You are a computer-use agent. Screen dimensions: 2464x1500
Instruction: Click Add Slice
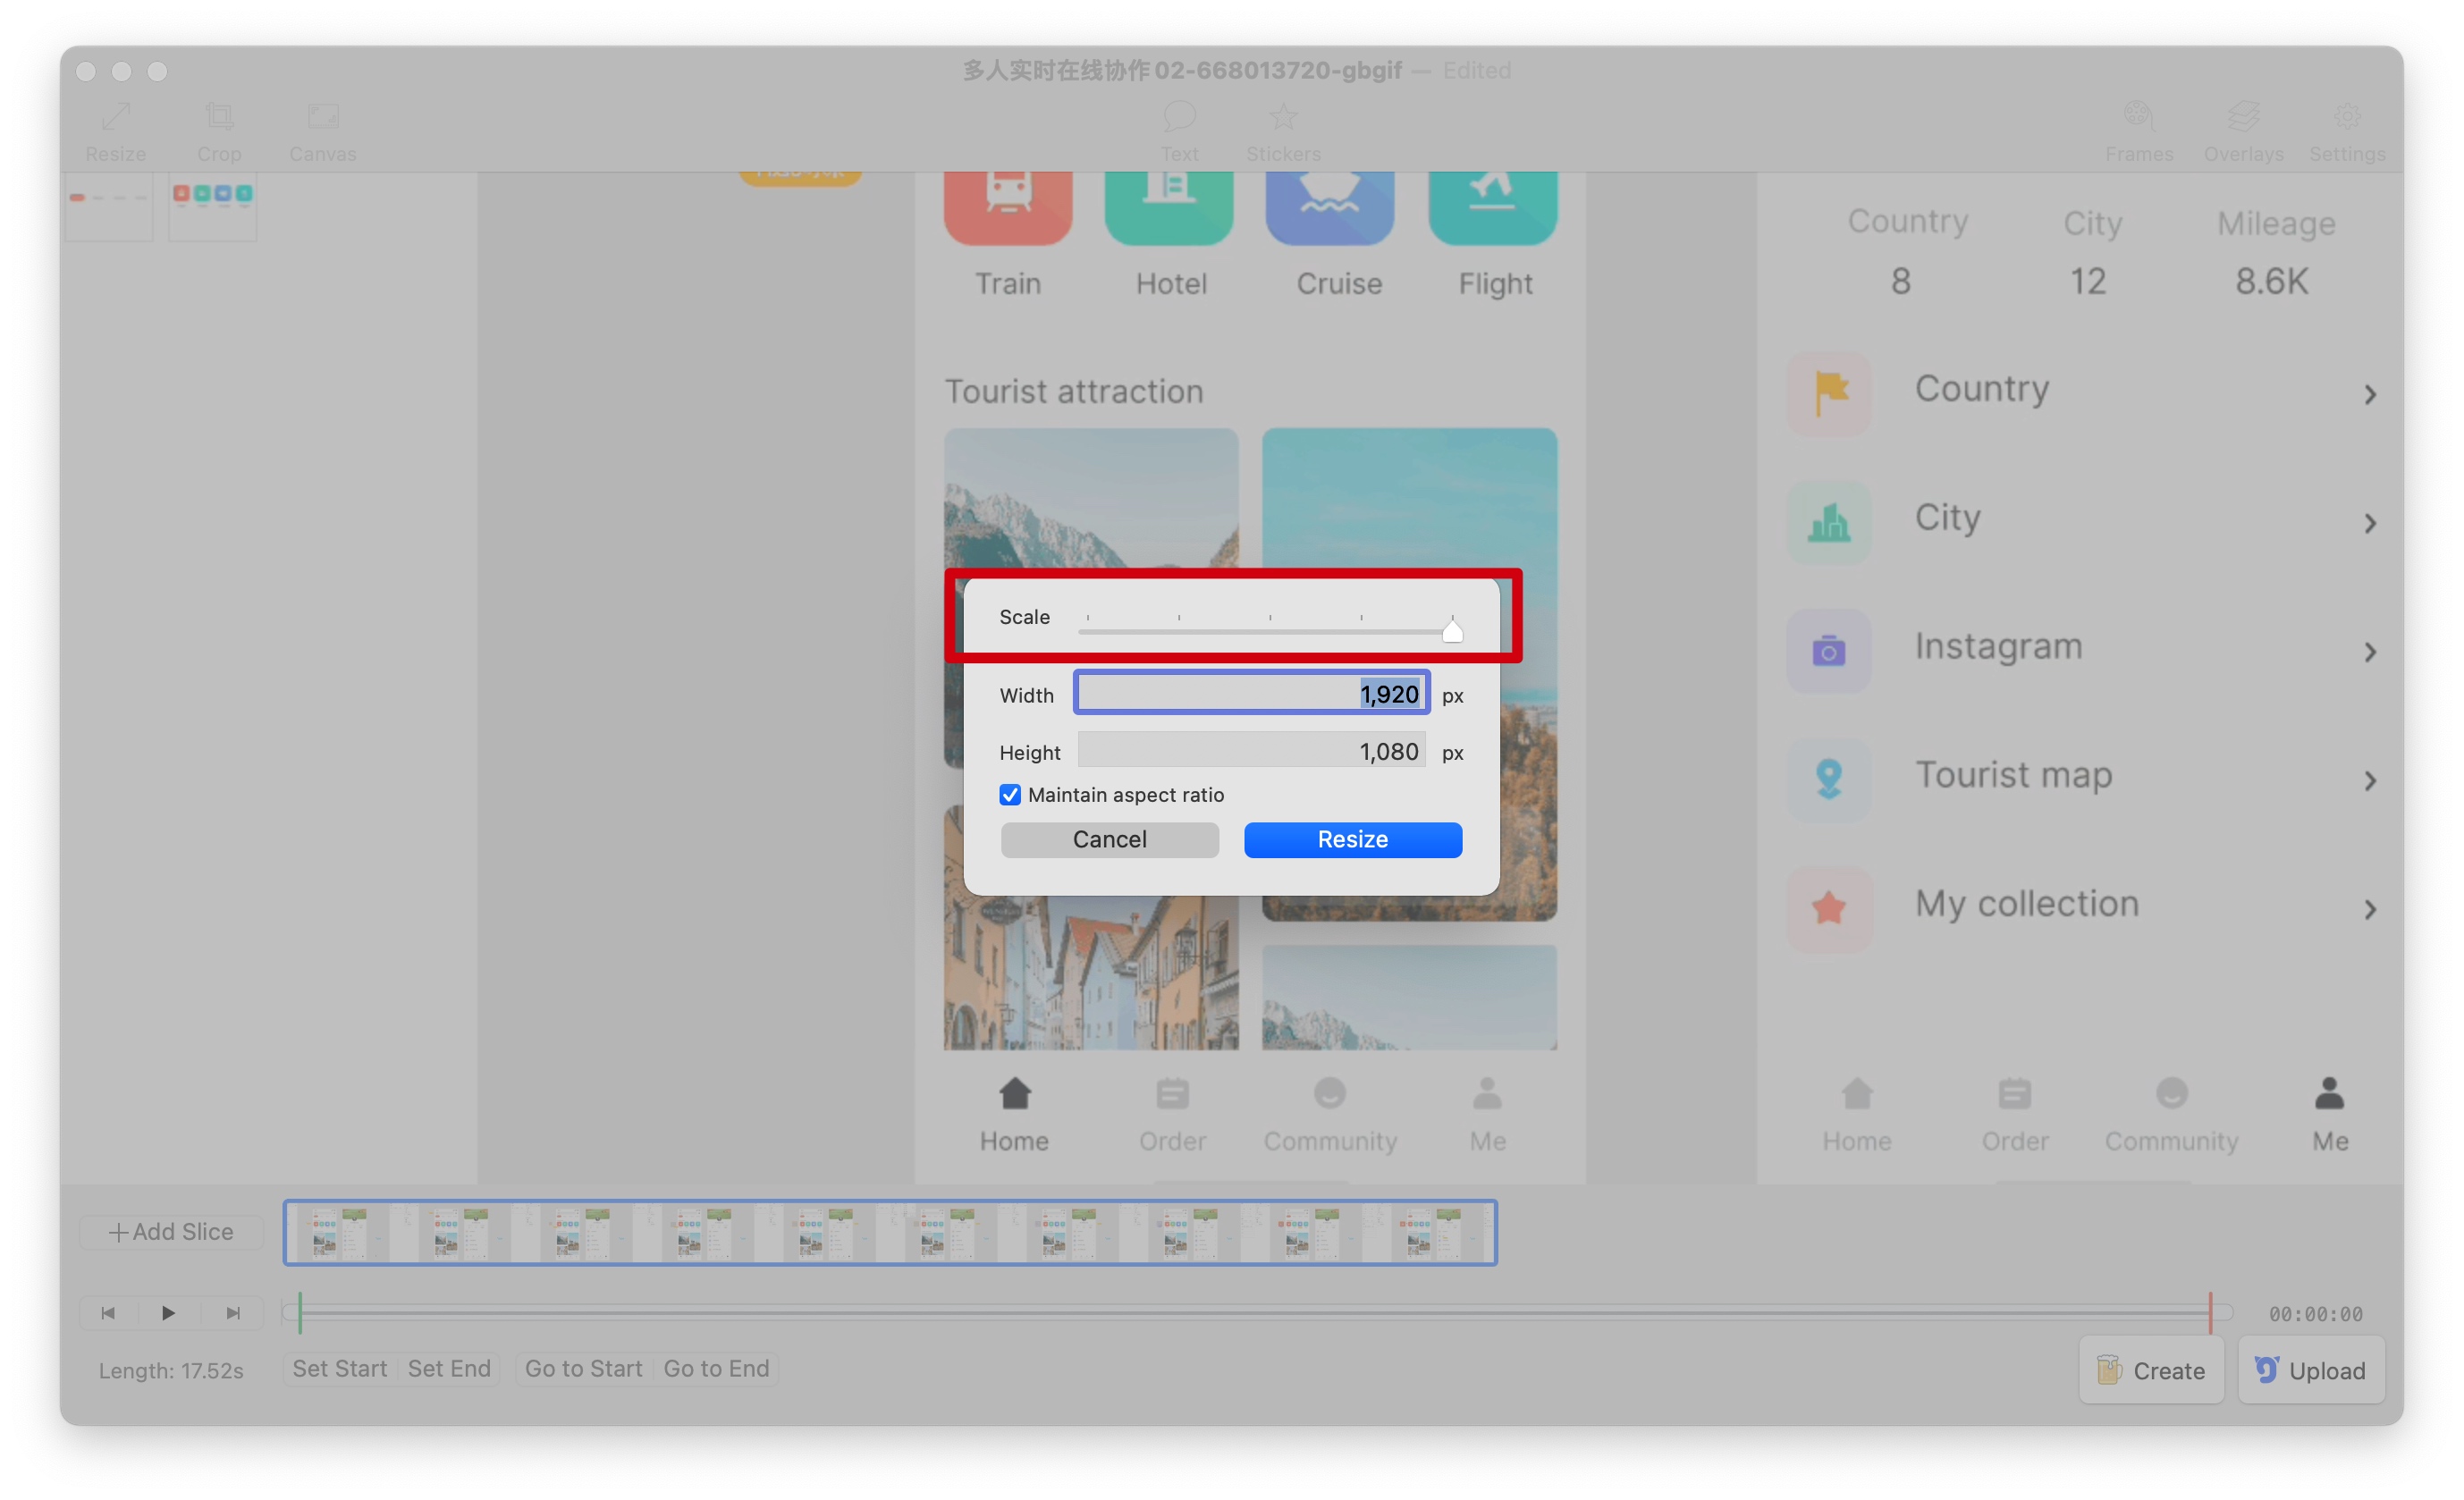pyautogui.click(x=171, y=1232)
